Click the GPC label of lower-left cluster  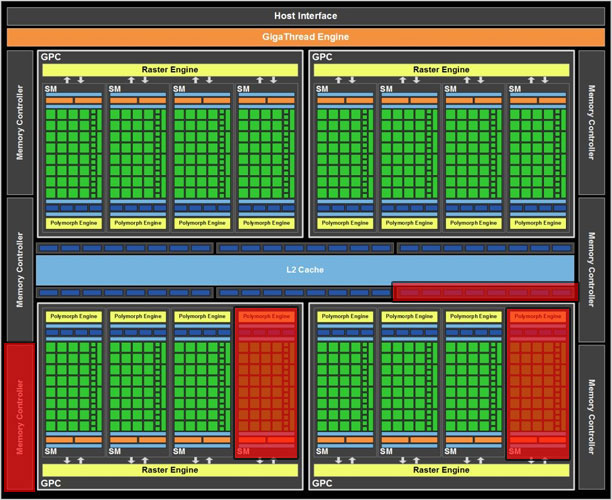(51, 483)
